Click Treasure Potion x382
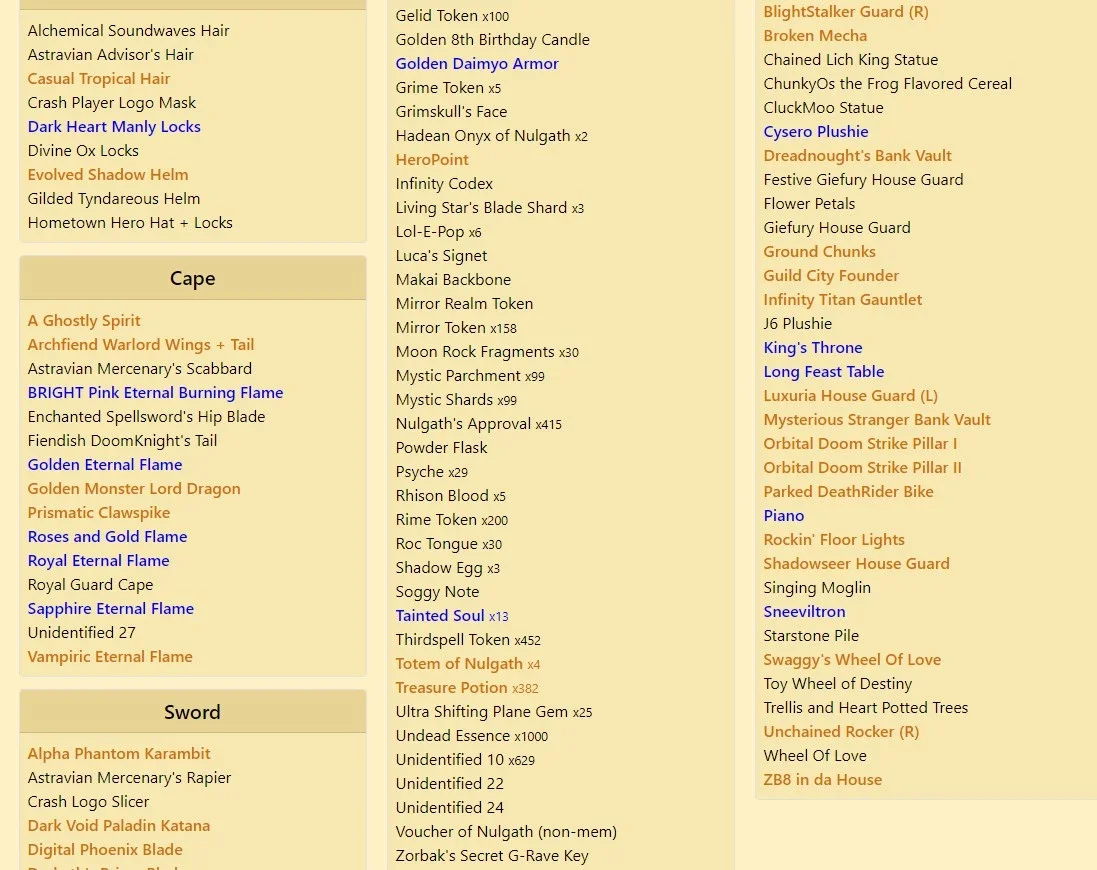Screen dimensions: 1097x870 click(x=467, y=687)
